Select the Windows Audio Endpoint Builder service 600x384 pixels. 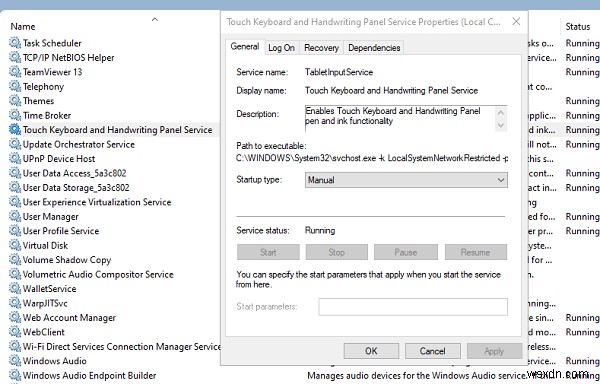[x=90, y=376]
